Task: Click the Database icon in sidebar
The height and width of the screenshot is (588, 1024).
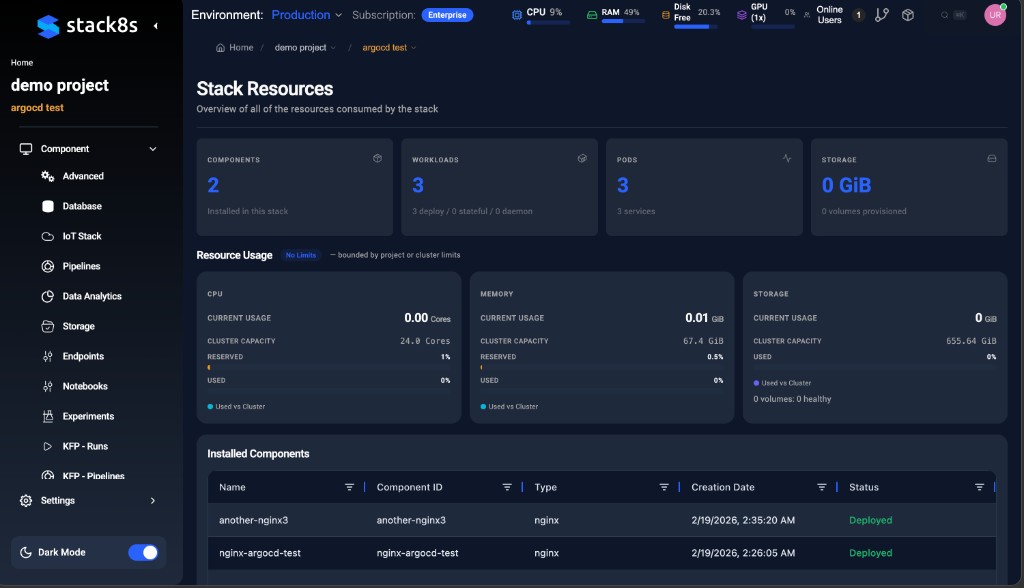Action: (x=48, y=206)
